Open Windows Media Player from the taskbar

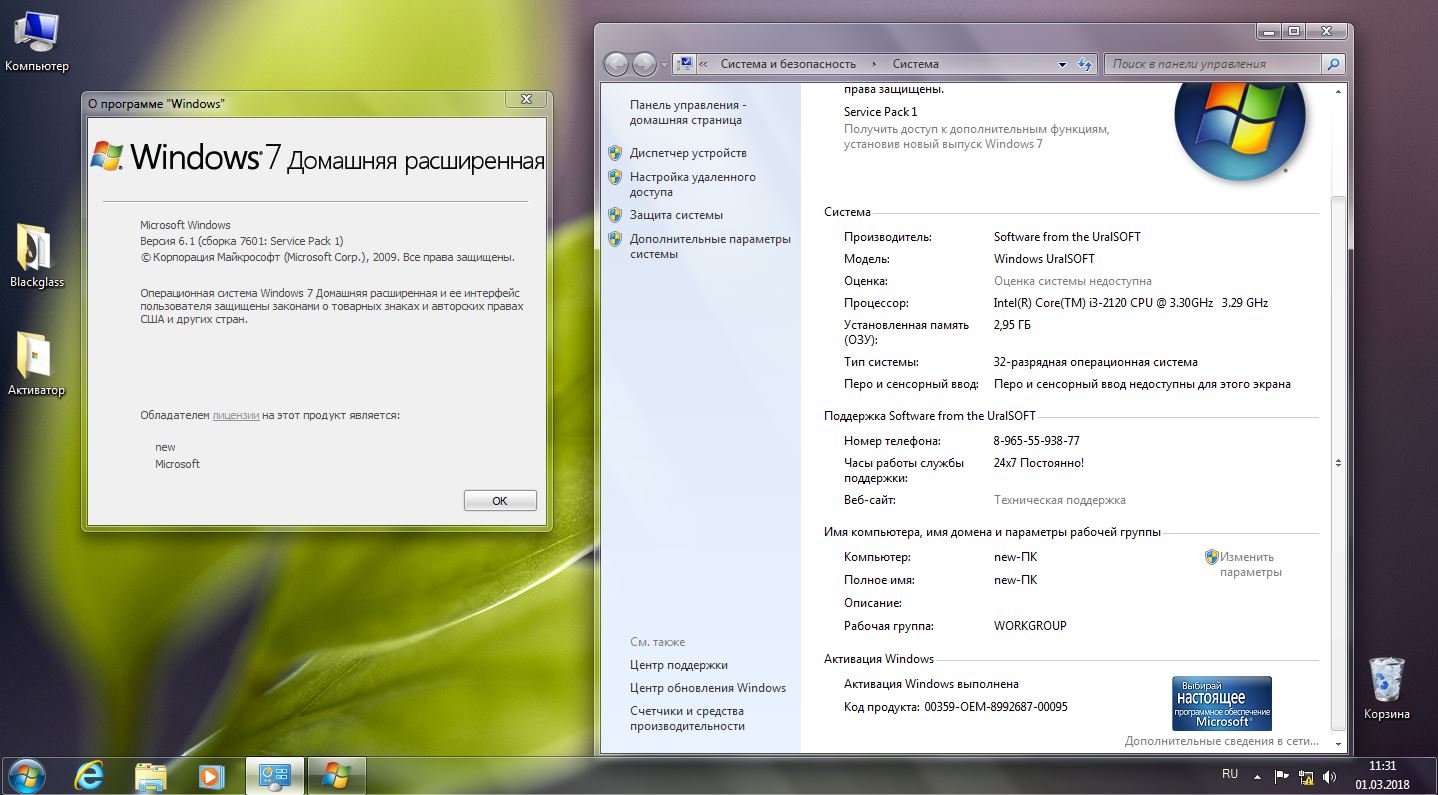coord(210,775)
